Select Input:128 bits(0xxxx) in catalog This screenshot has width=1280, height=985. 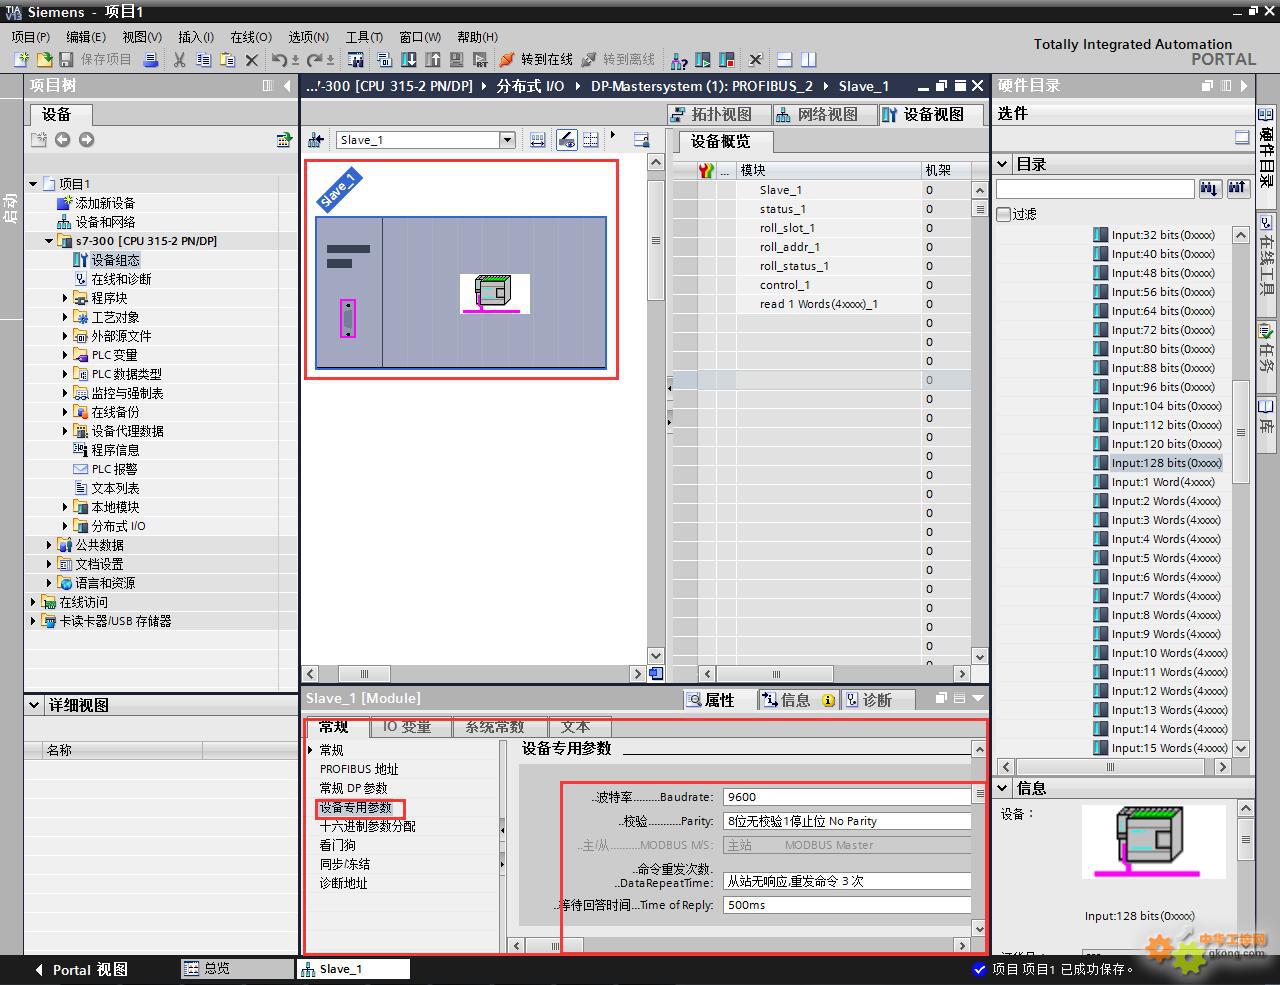click(x=1166, y=463)
